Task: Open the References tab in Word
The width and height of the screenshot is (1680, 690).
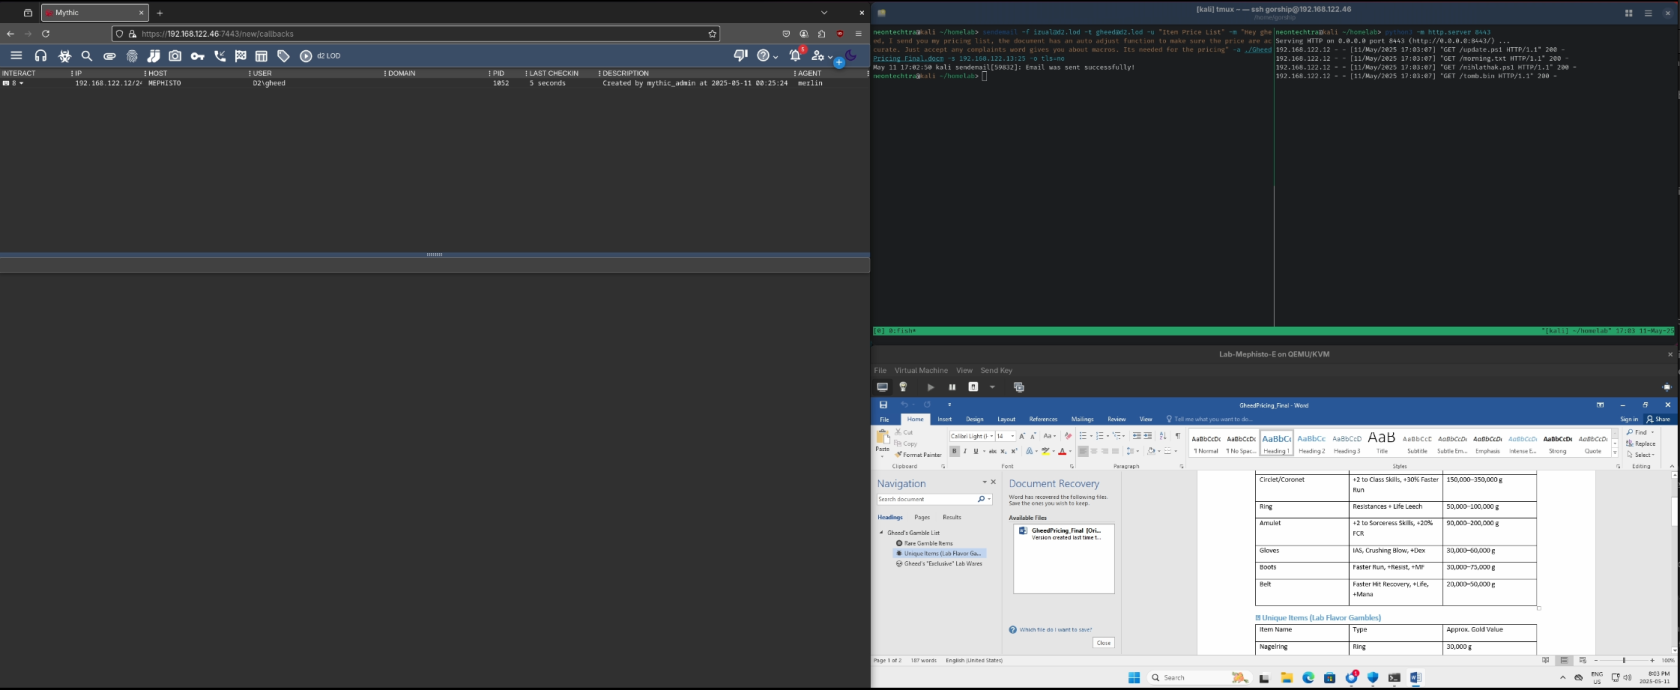Action: (1043, 419)
